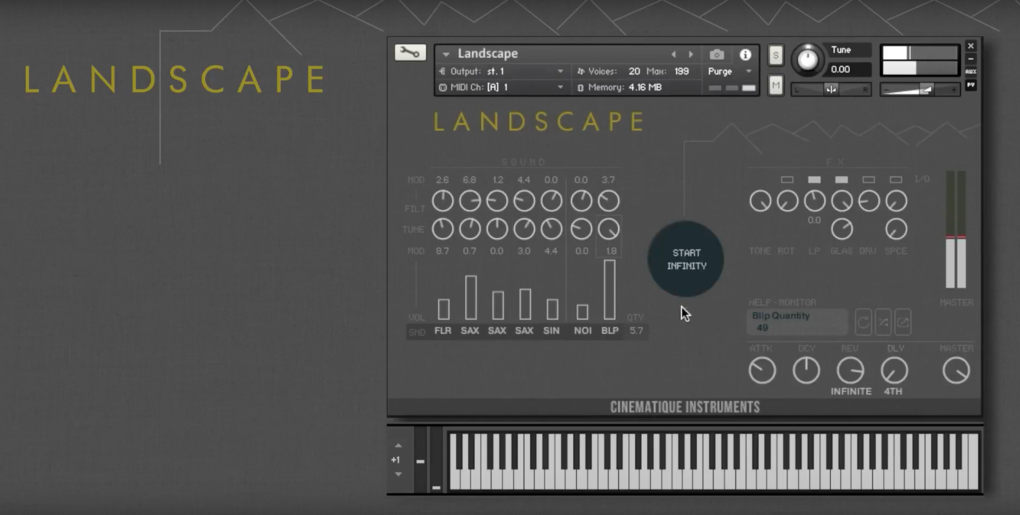This screenshot has width=1020, height=515.
Task: Adjust the BLP volume bar
Action: tap(610, 290)
